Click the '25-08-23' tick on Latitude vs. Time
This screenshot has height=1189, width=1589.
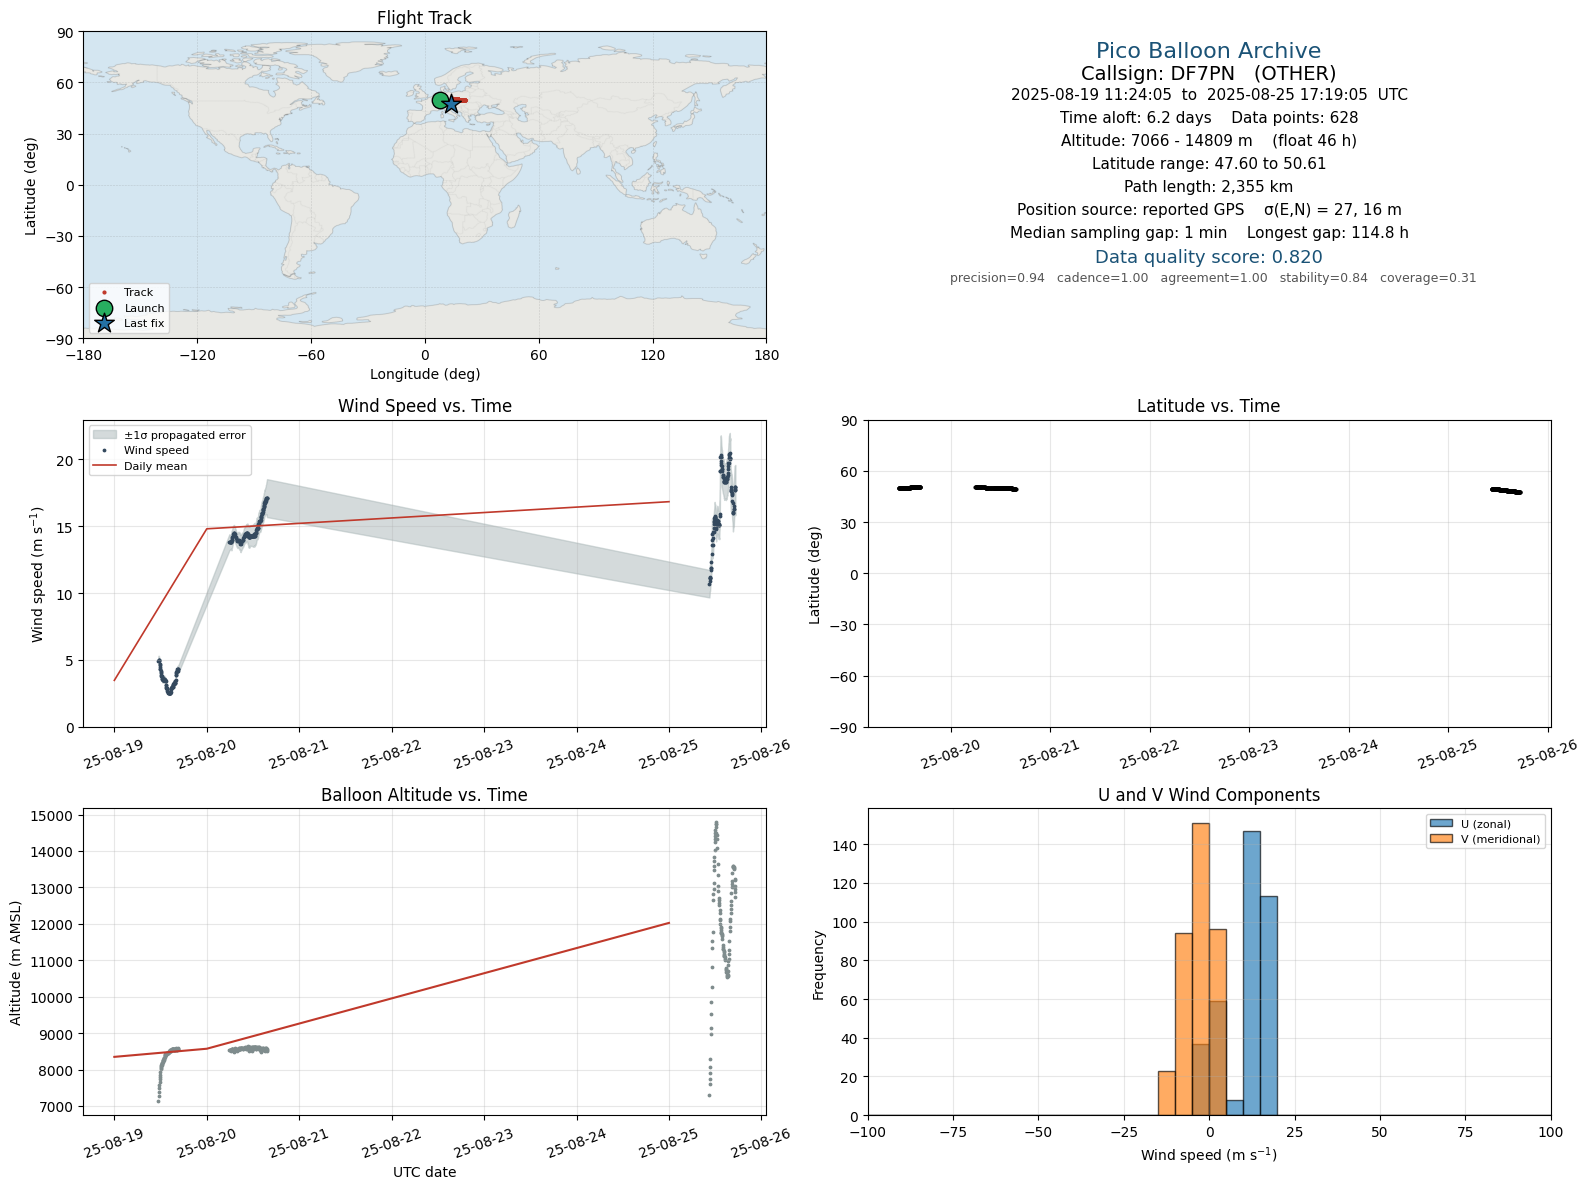tap(1248, 756)
